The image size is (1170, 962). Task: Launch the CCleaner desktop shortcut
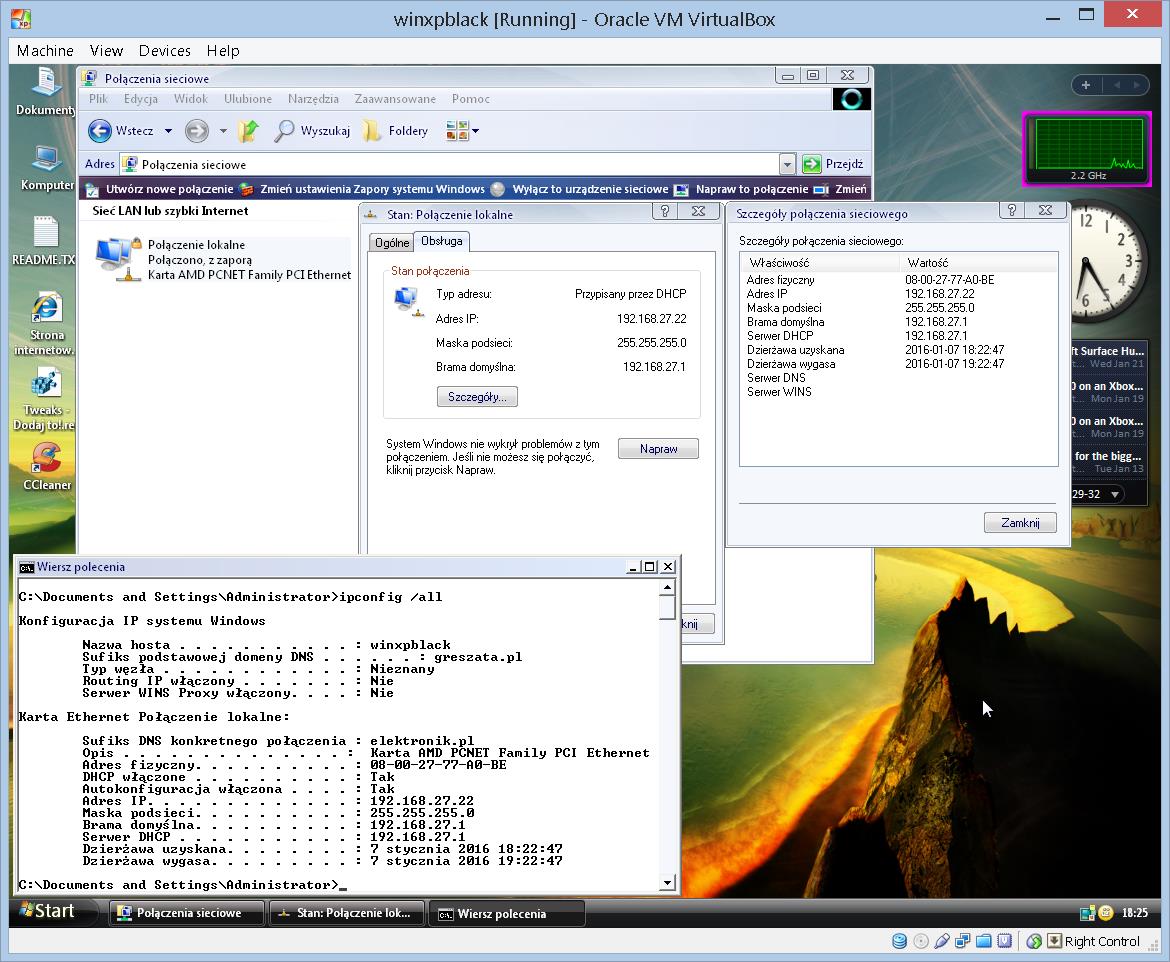click(x=46, y=466)
